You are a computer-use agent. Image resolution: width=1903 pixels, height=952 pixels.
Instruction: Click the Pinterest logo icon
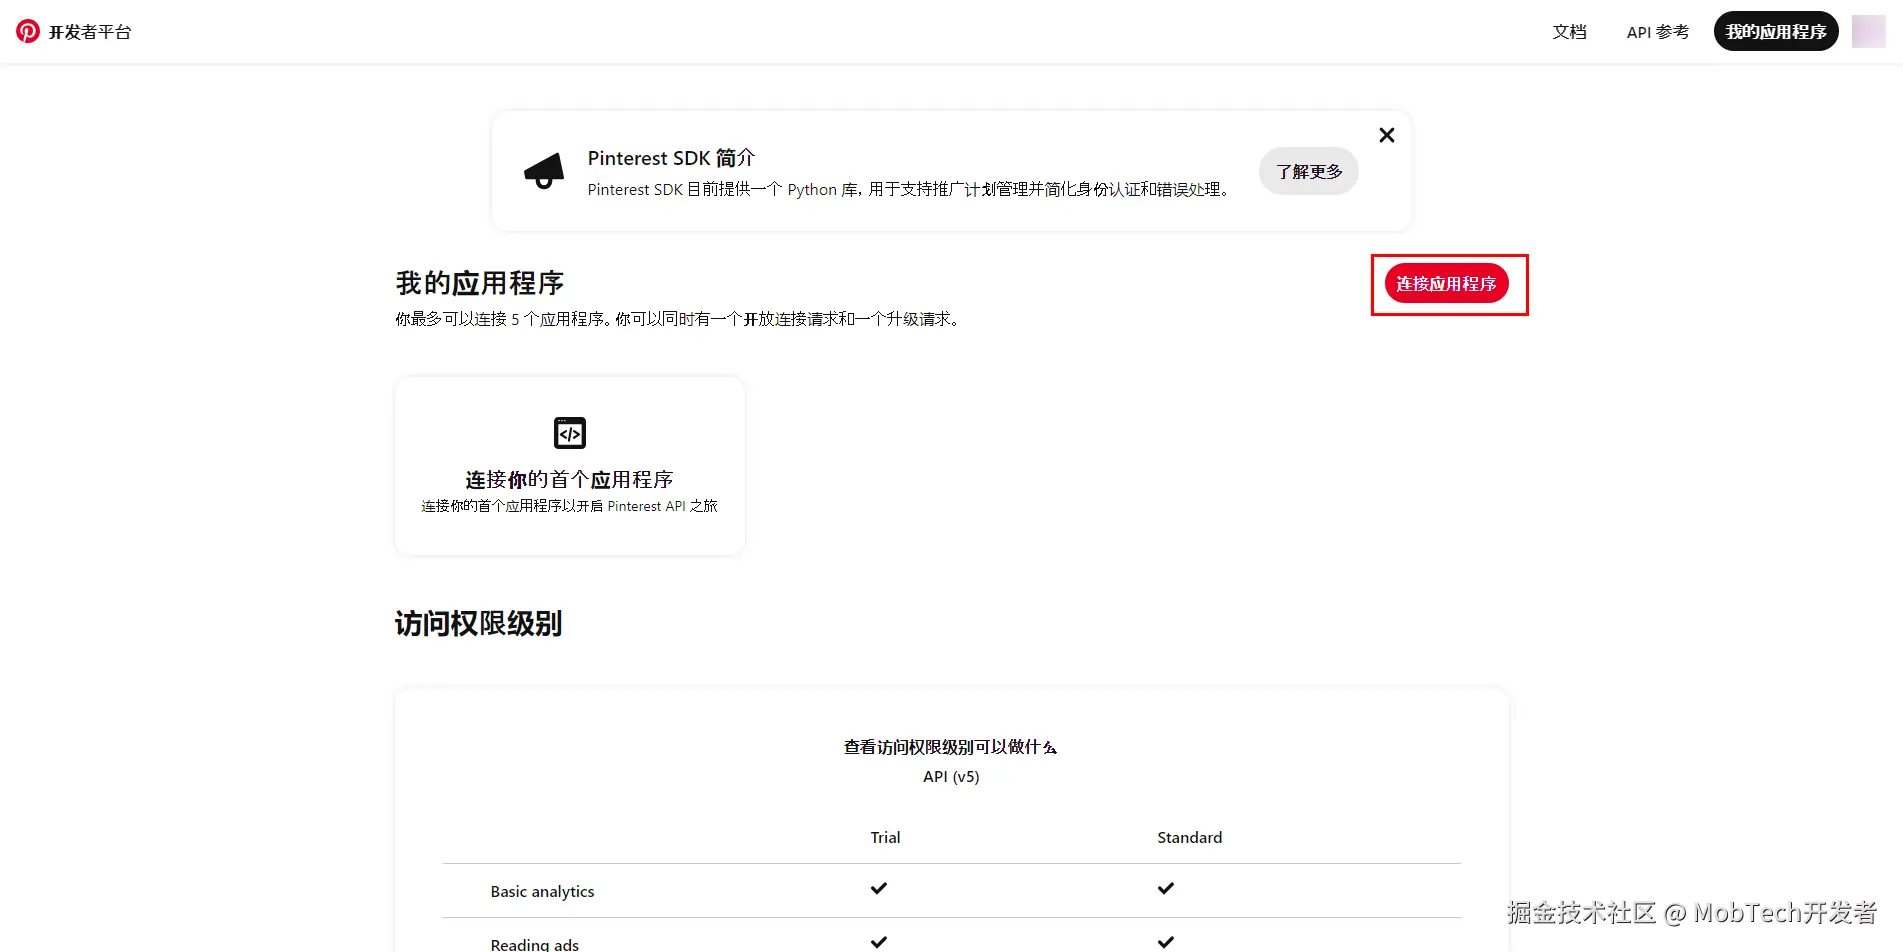click(x=28, y=31)
